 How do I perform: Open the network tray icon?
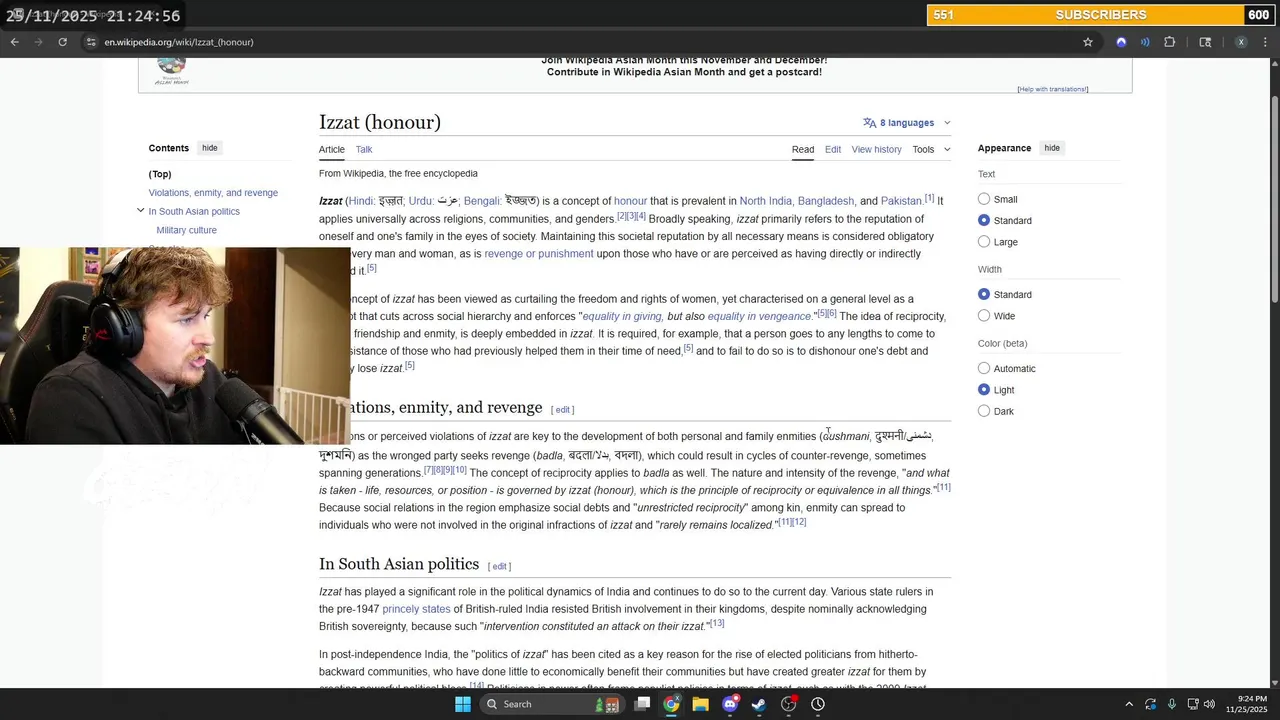coord(1193,704)
